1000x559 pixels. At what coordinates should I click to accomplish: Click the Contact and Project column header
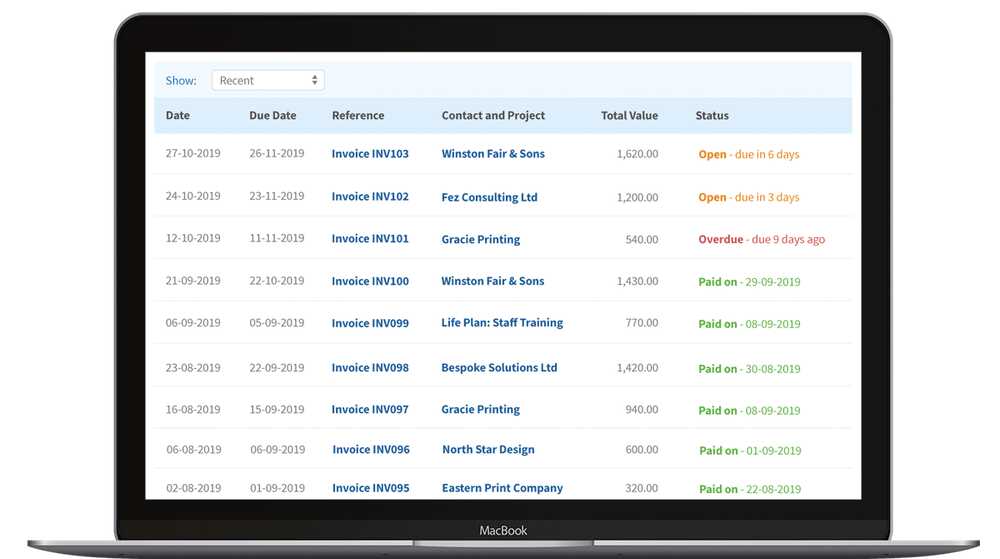point(493,115)
